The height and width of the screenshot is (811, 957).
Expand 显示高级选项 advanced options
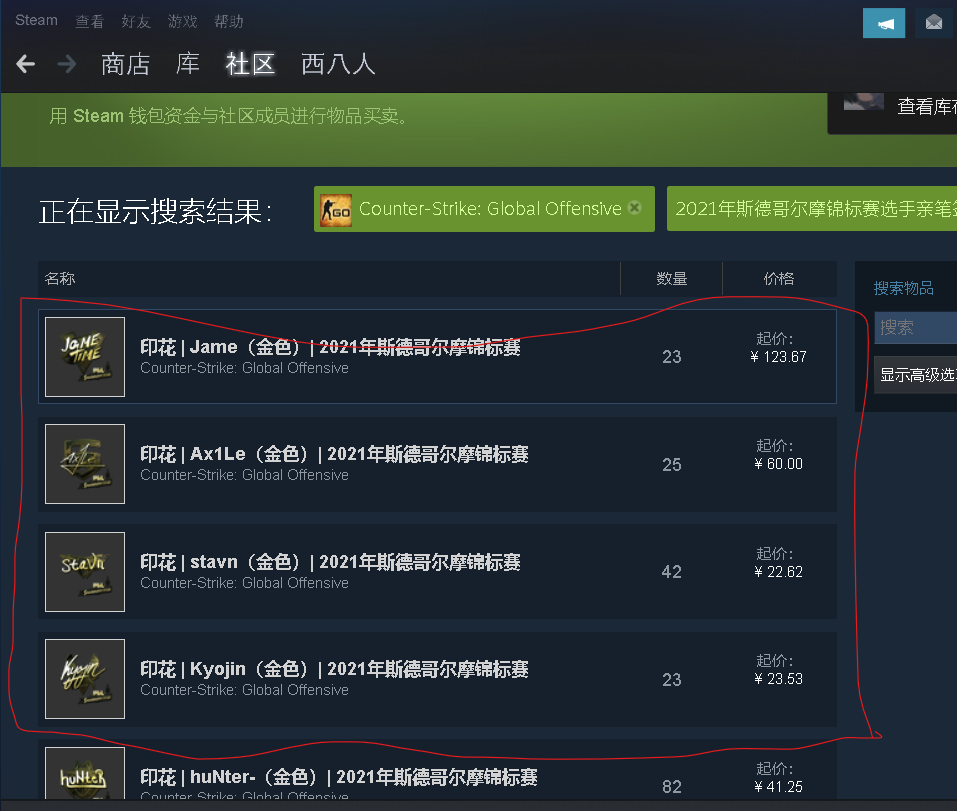(x=915, y=375)
